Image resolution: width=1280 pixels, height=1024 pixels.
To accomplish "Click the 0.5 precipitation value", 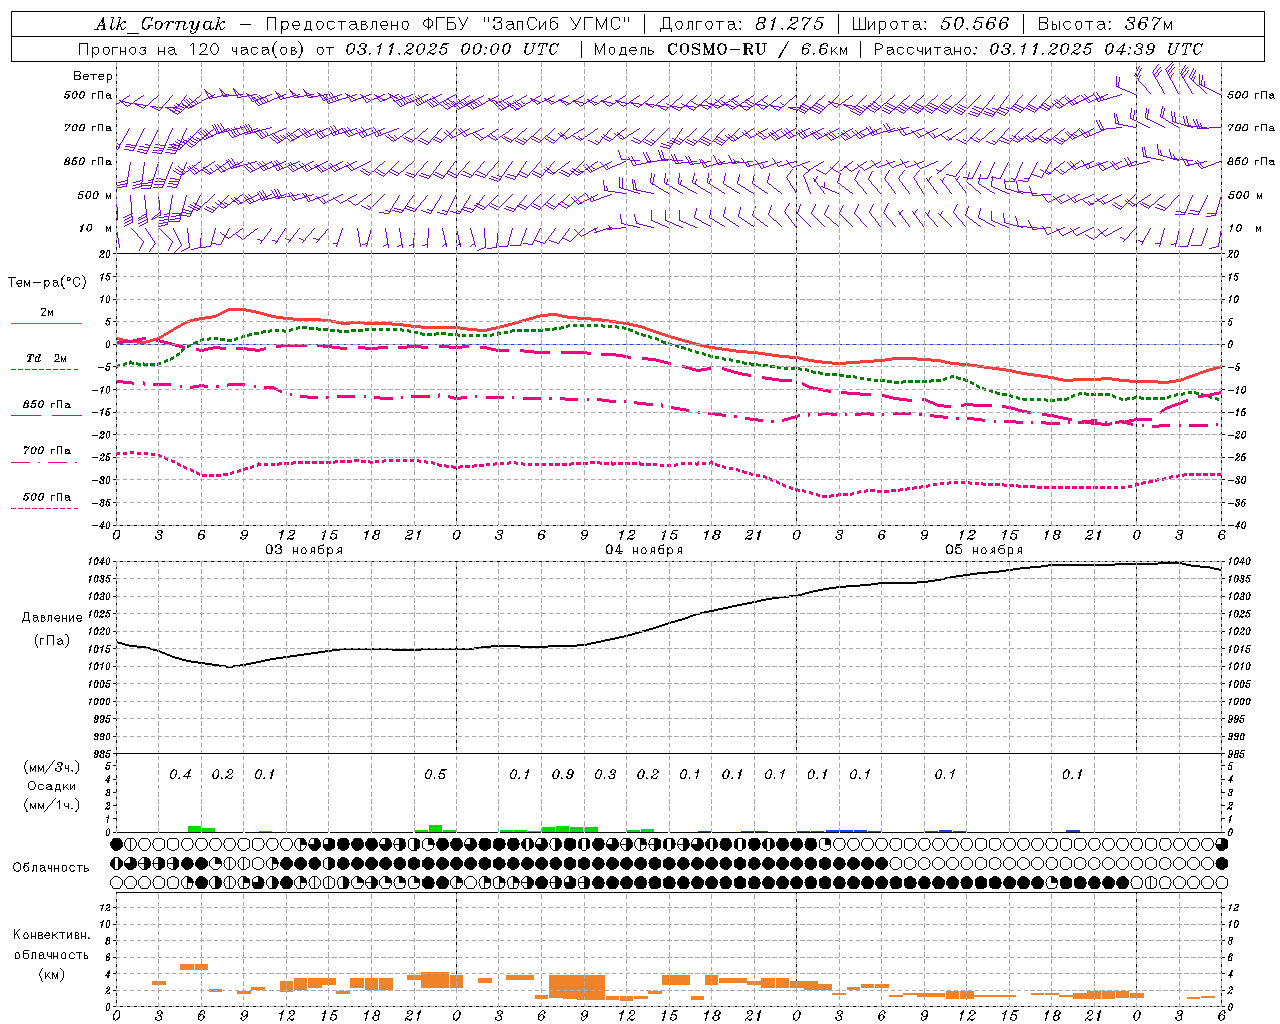I will (435, 774).
